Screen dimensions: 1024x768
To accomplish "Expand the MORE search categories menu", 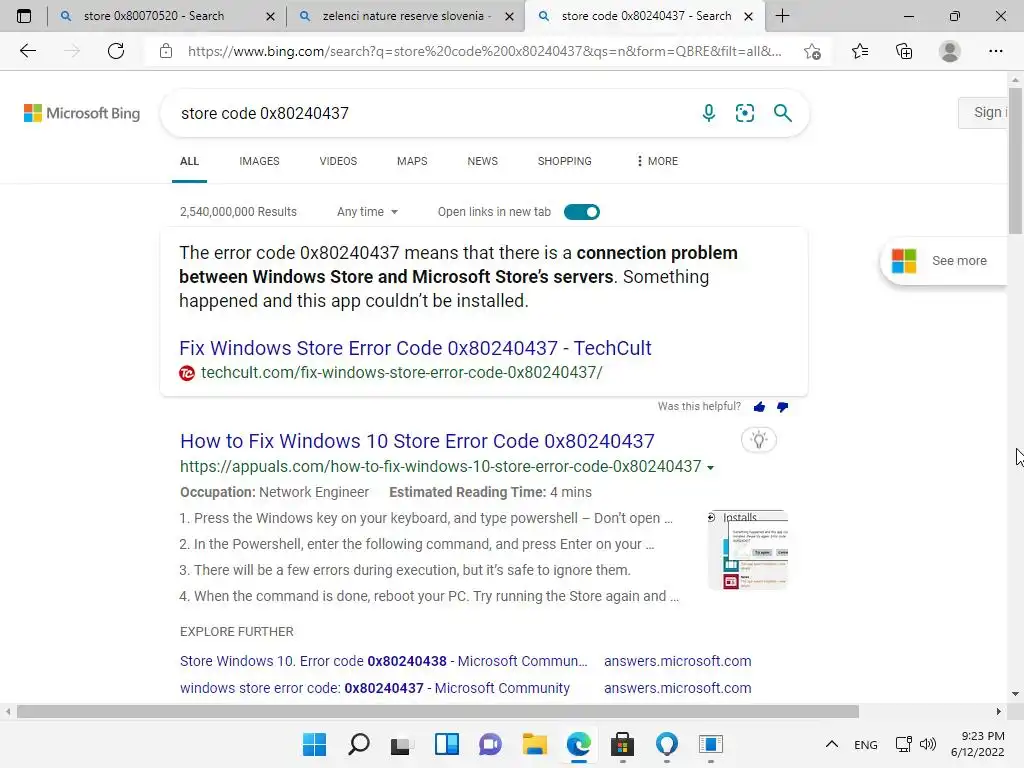I will pos(657,161).
